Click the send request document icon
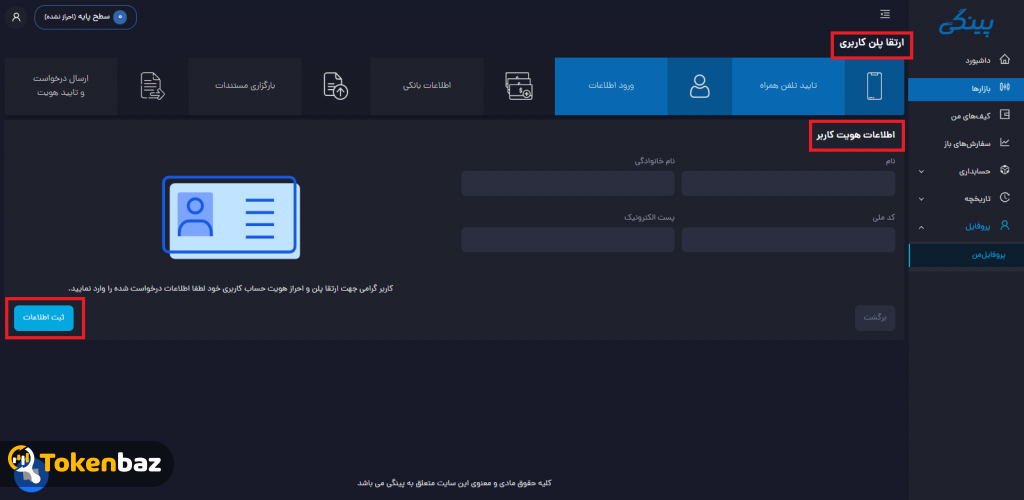The width and height of the screenshot is (1024, 500). click(x=153, y=86)
